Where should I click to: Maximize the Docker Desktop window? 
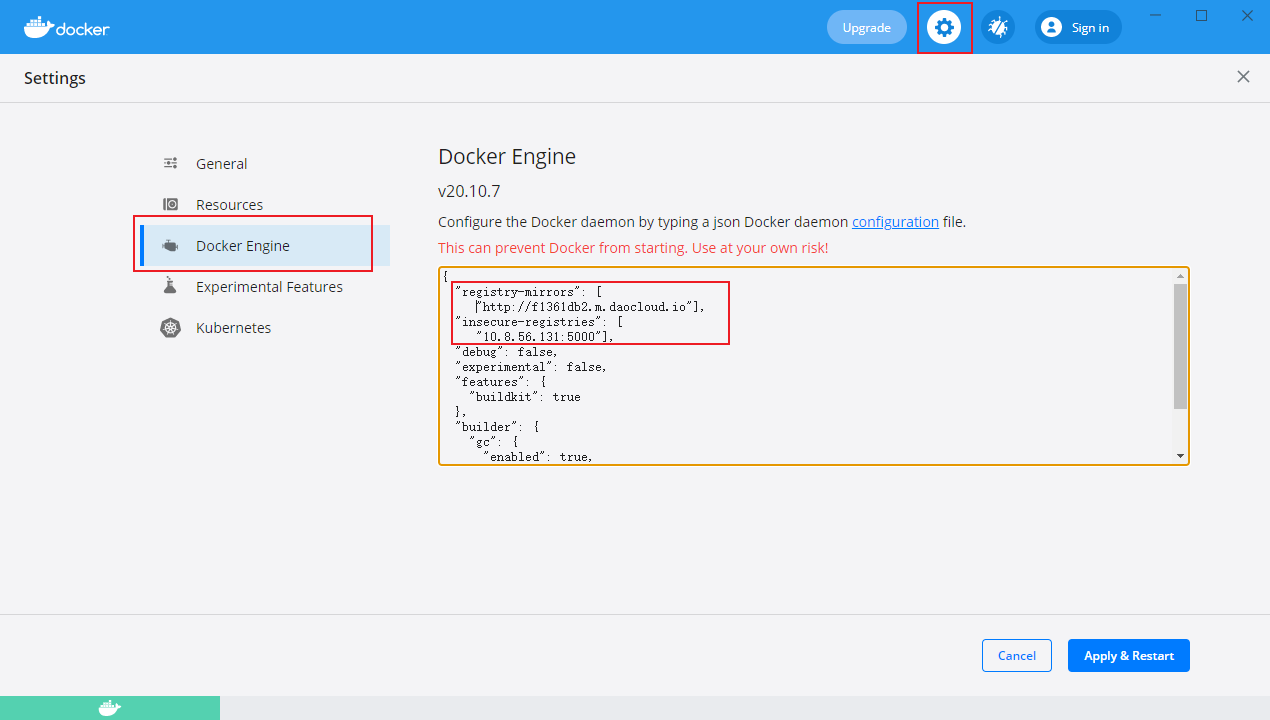click(1202, 15)
